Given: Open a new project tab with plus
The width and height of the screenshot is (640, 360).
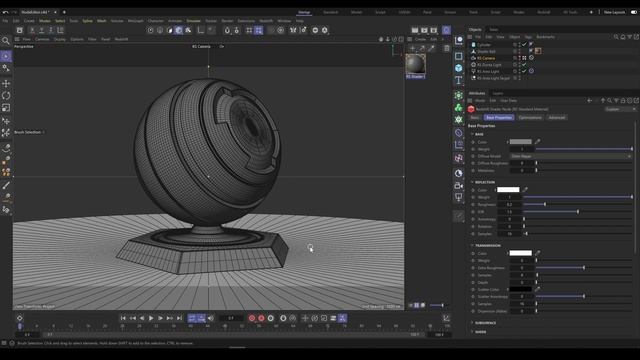Looking at the screenshot, I should (x=64, y=12).
